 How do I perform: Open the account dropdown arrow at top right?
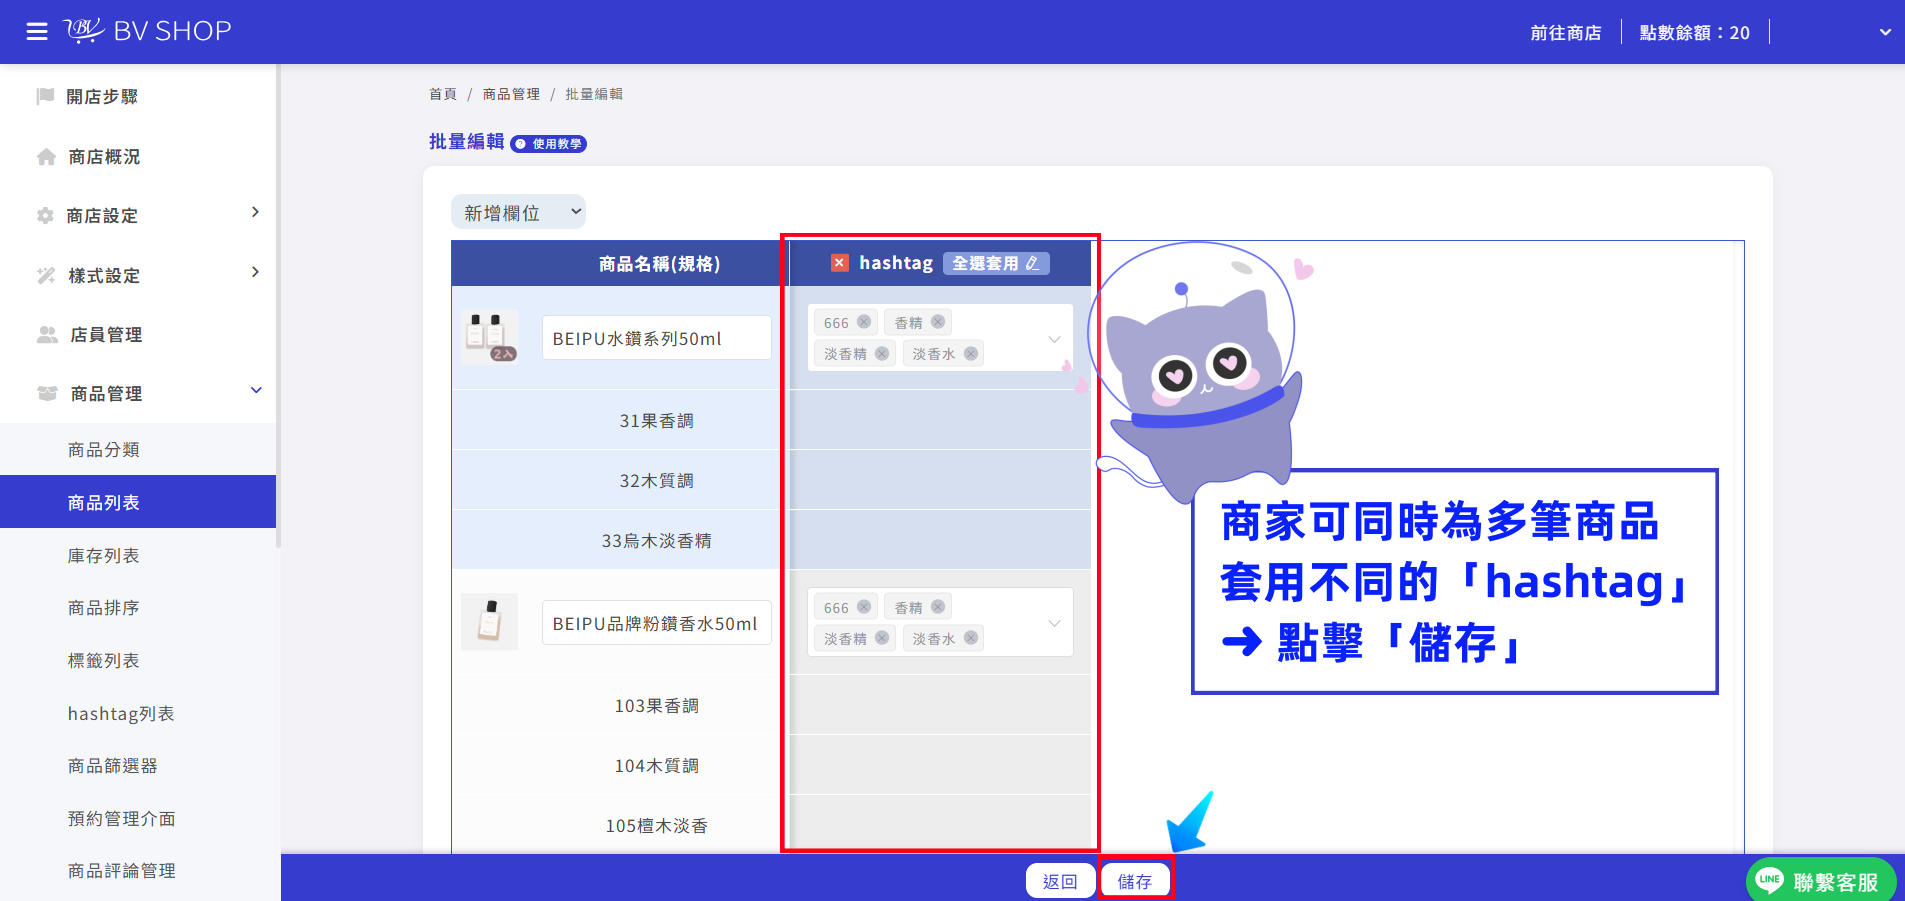(1885, 32)
